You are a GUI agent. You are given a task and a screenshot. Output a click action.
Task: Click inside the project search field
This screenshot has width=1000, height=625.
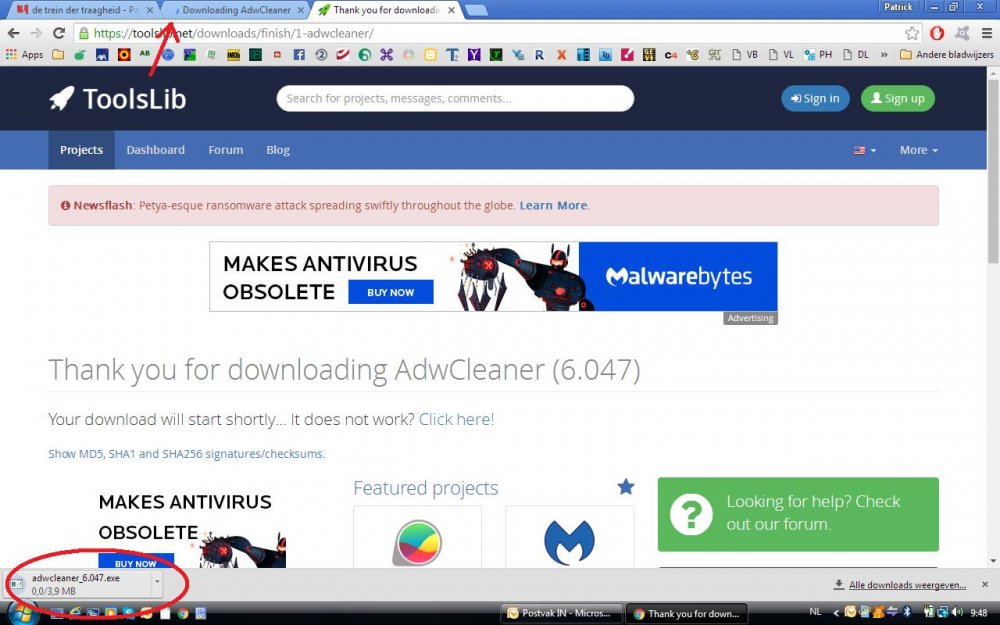click(455, 98)
